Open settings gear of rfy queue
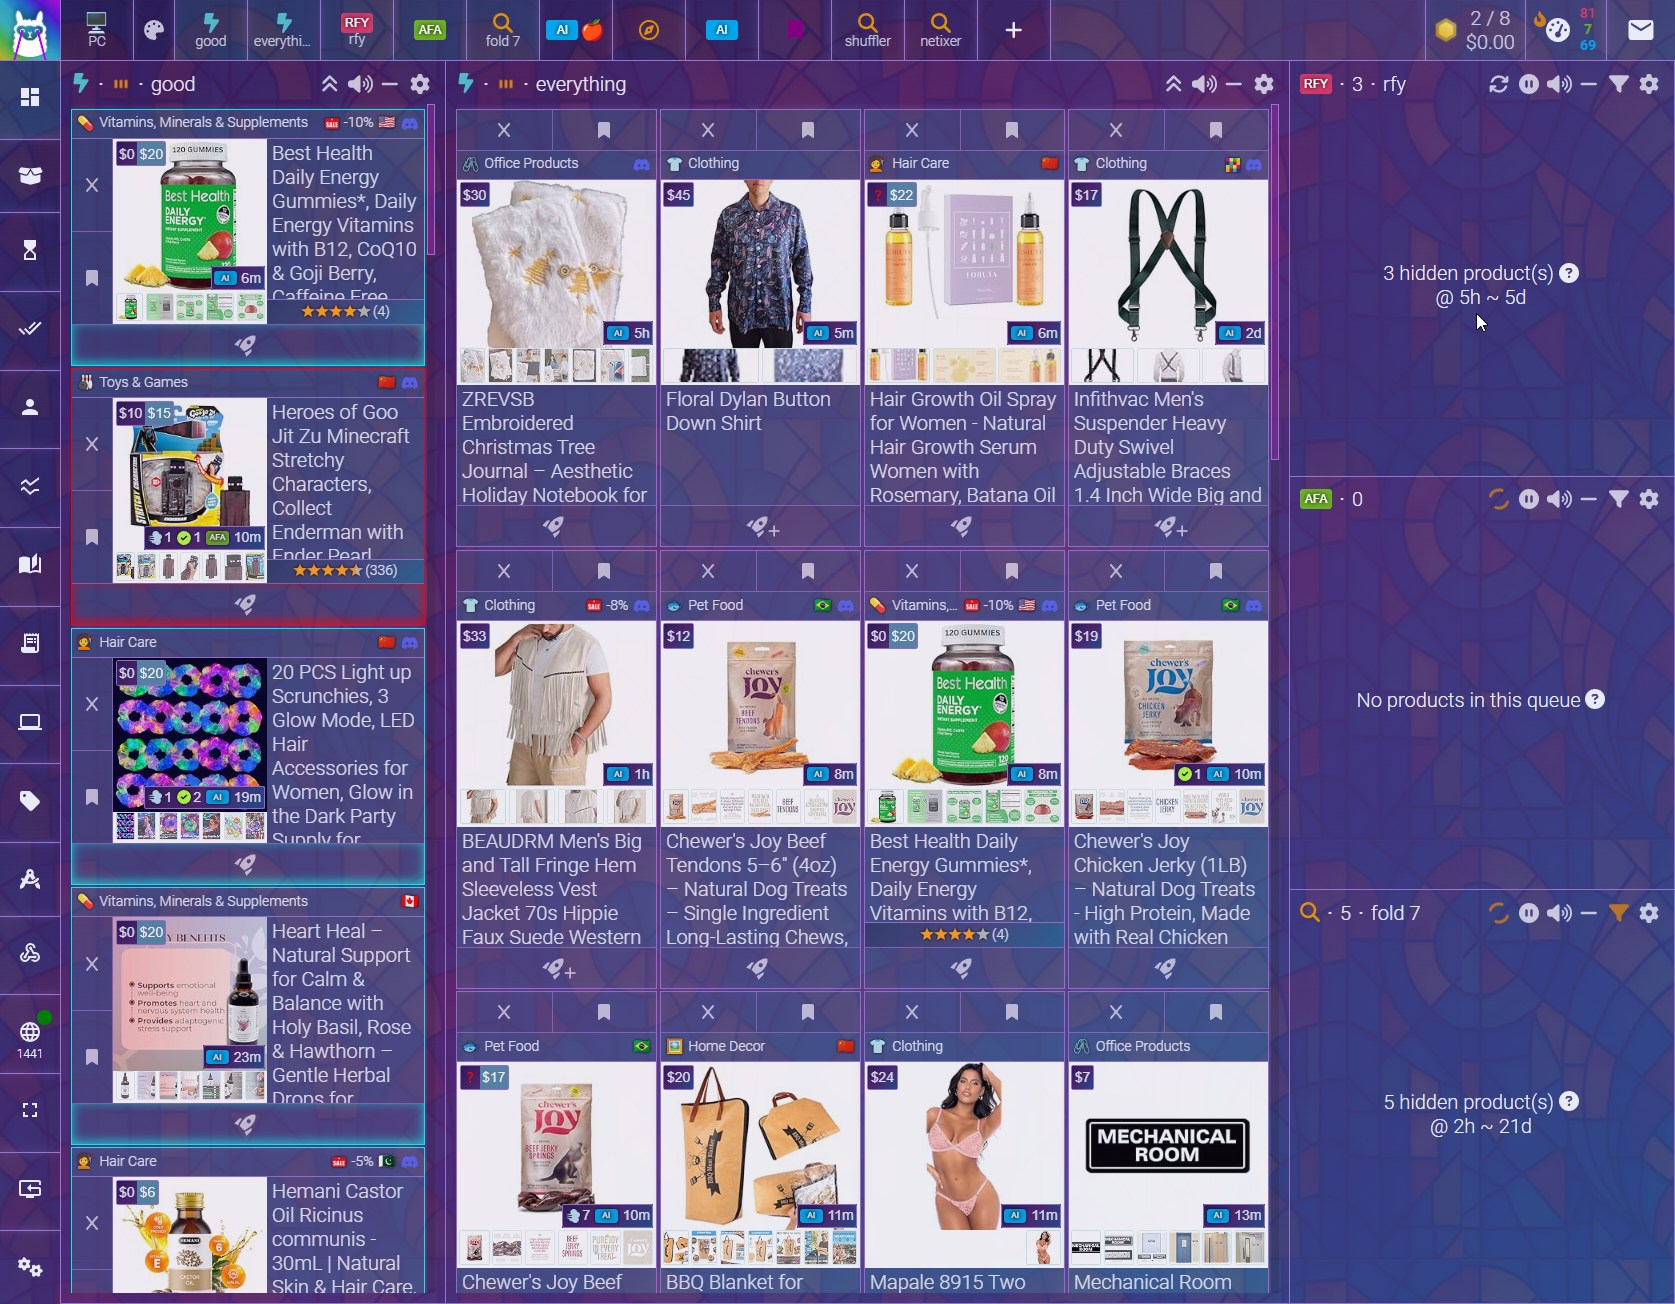 pos(1650,84)
